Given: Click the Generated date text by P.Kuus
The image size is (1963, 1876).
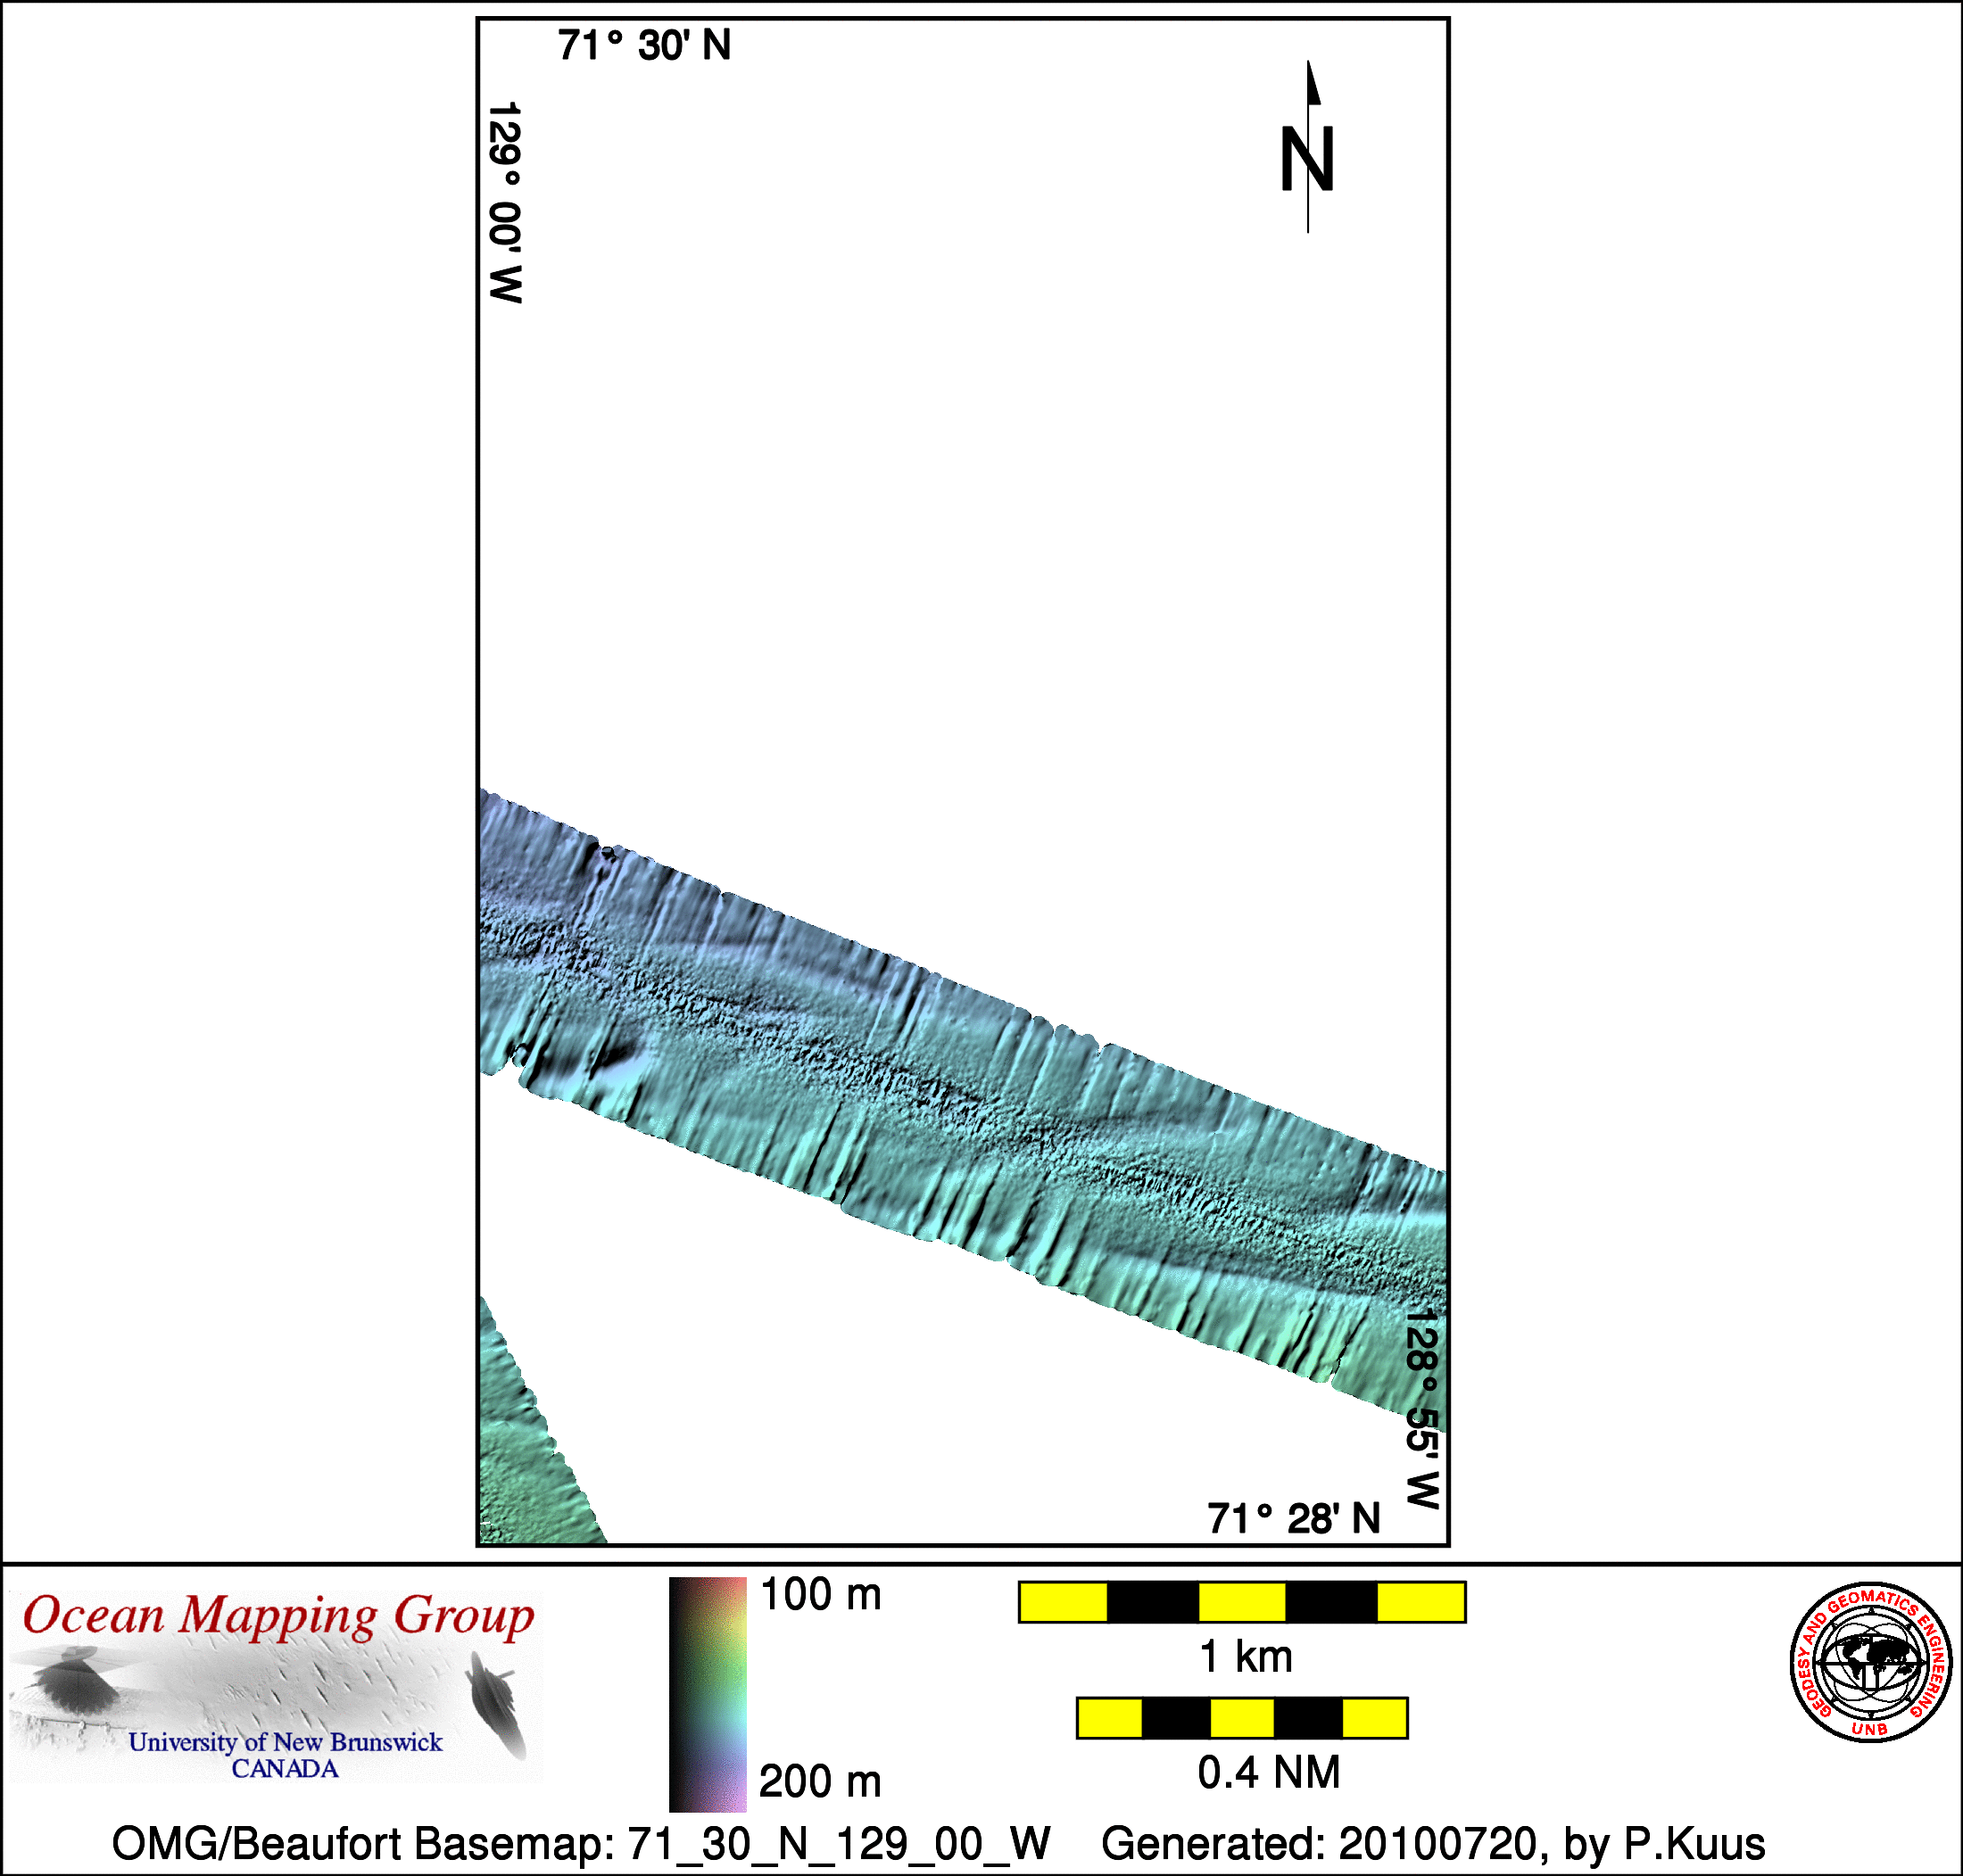Looking at the screenshot, I should (x=1432, y=1843).
